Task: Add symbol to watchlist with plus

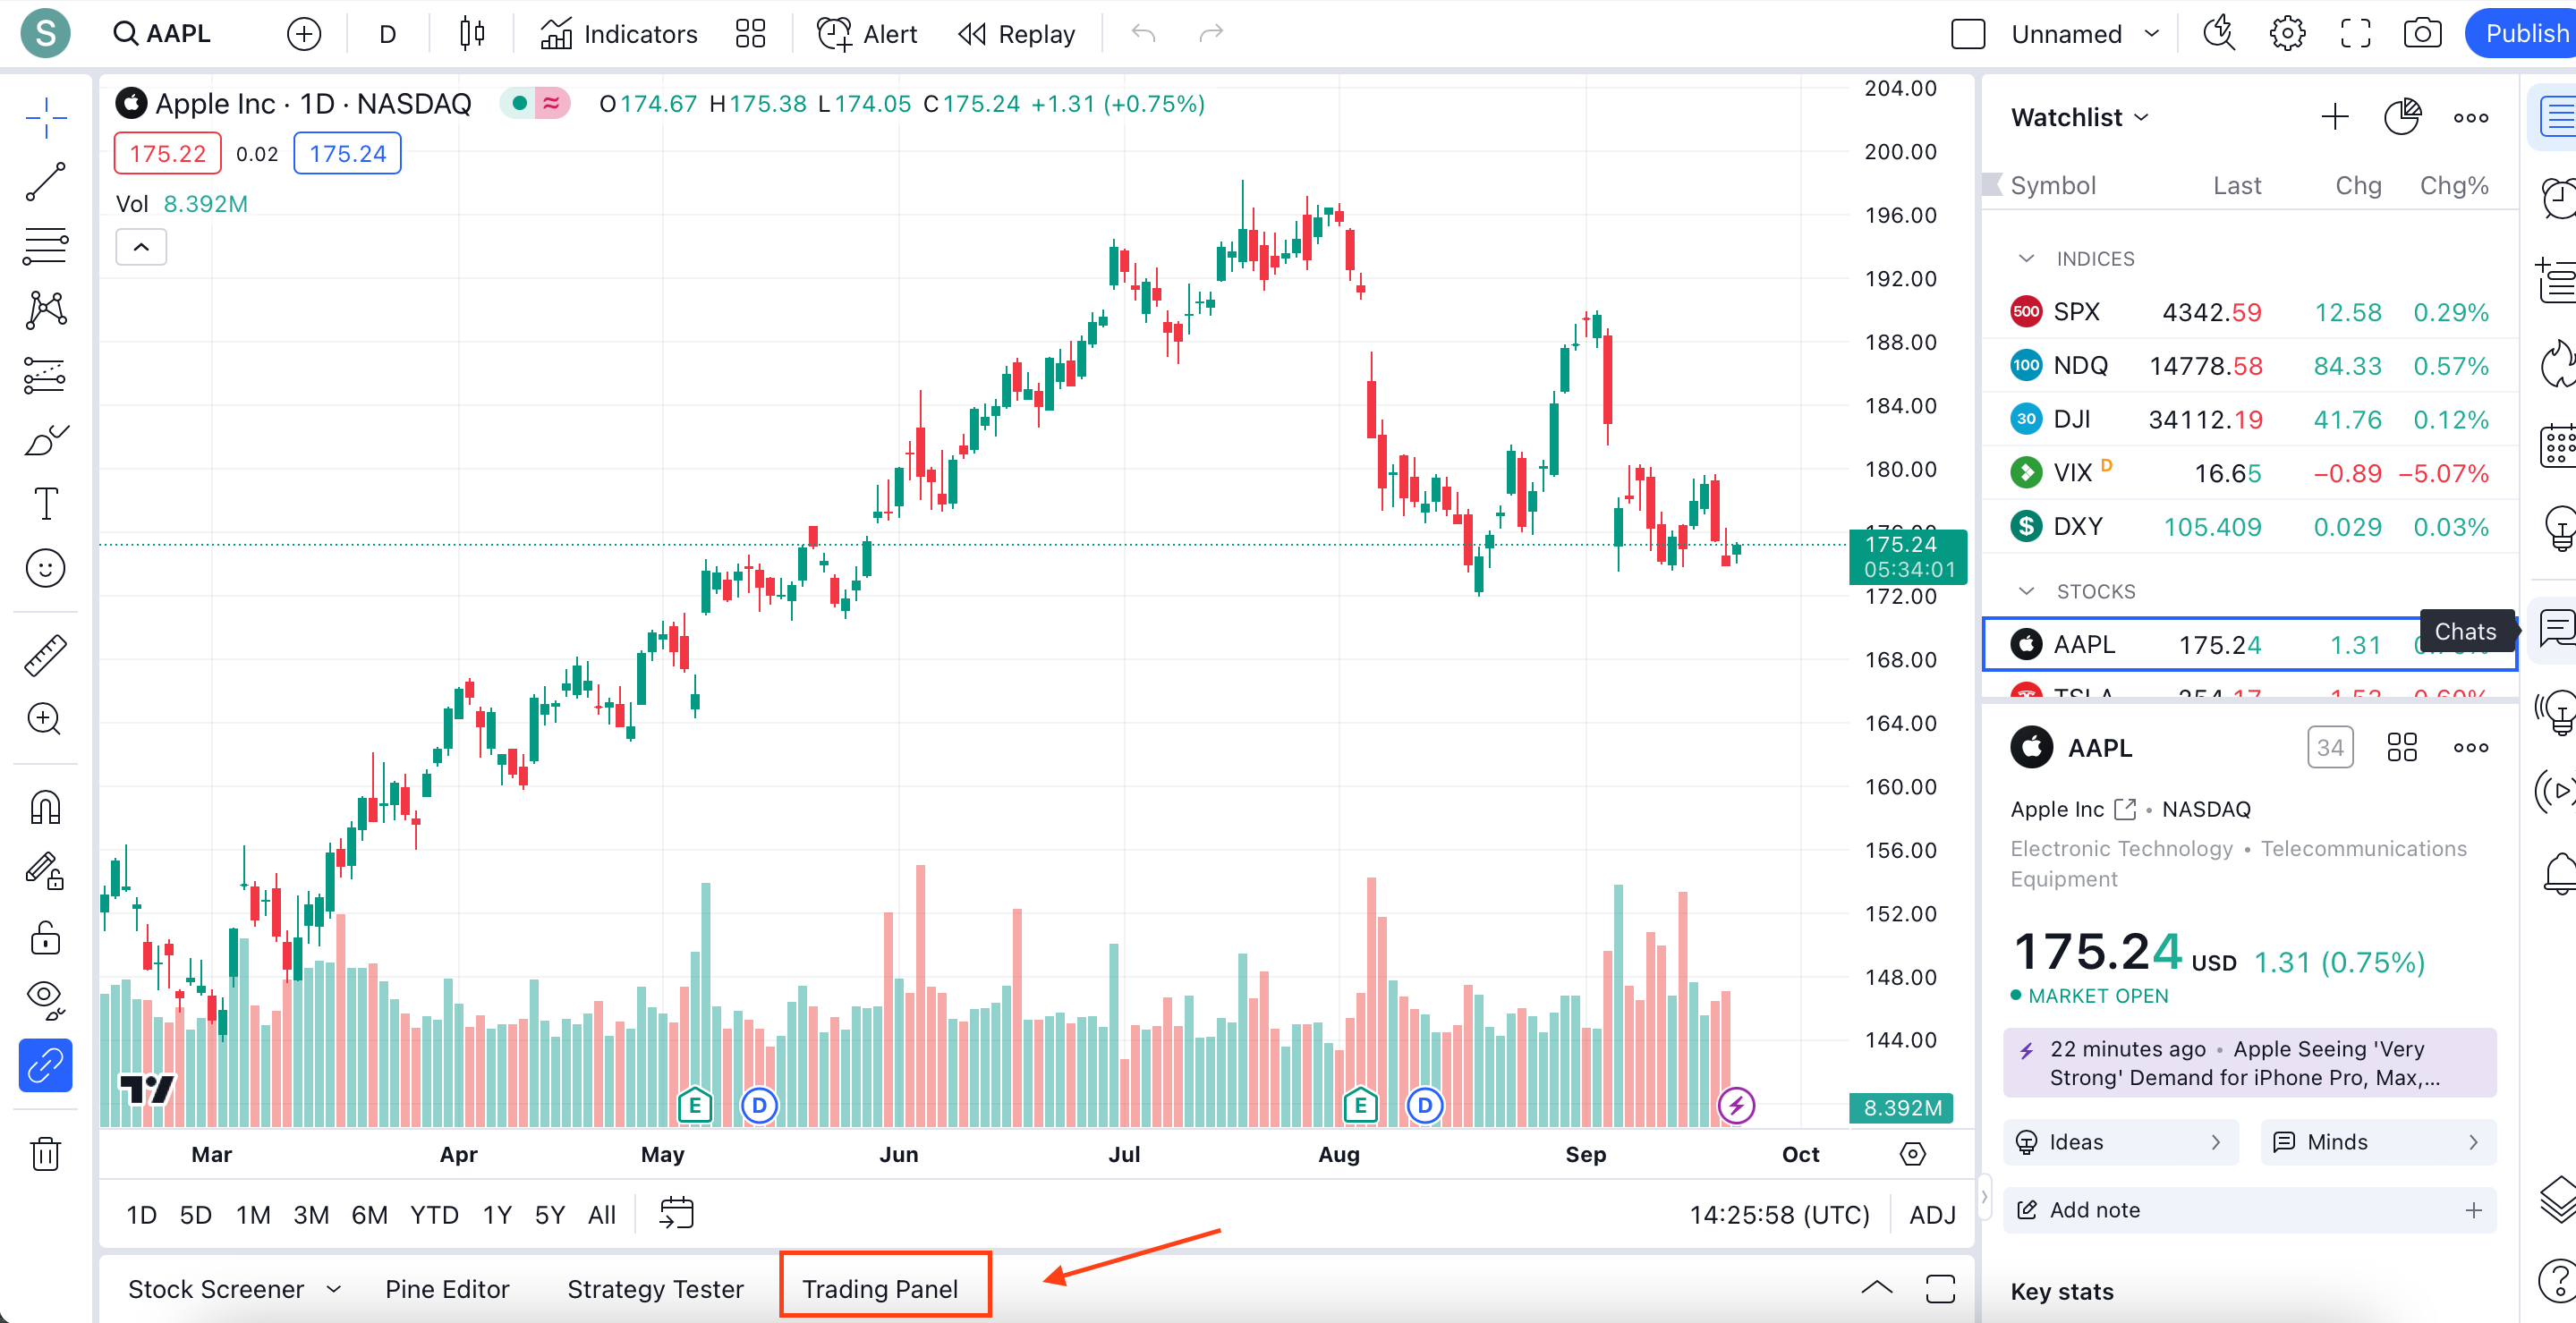Action: (x=2334, y=117)
